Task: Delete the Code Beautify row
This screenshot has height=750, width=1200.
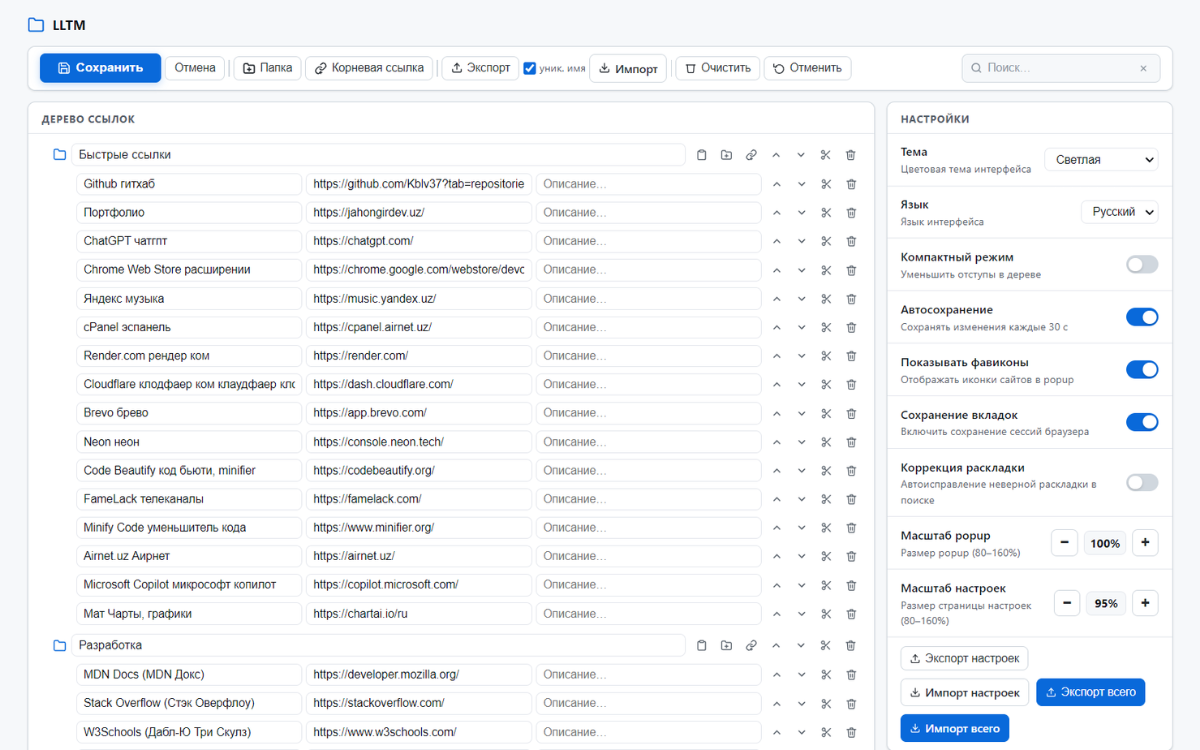Action: (851, 471)
